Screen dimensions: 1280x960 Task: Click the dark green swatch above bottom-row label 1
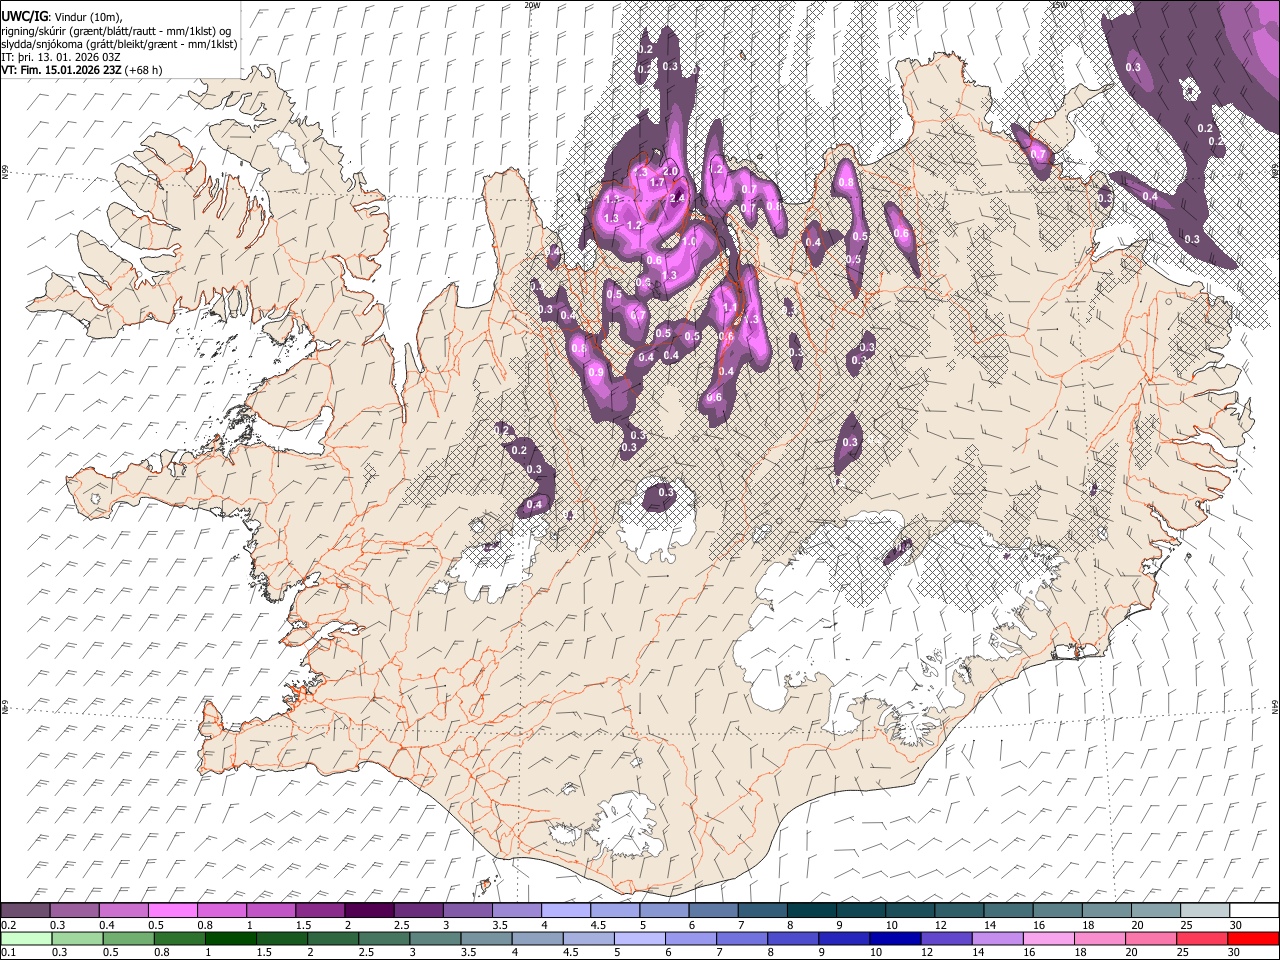pos(230,938)
